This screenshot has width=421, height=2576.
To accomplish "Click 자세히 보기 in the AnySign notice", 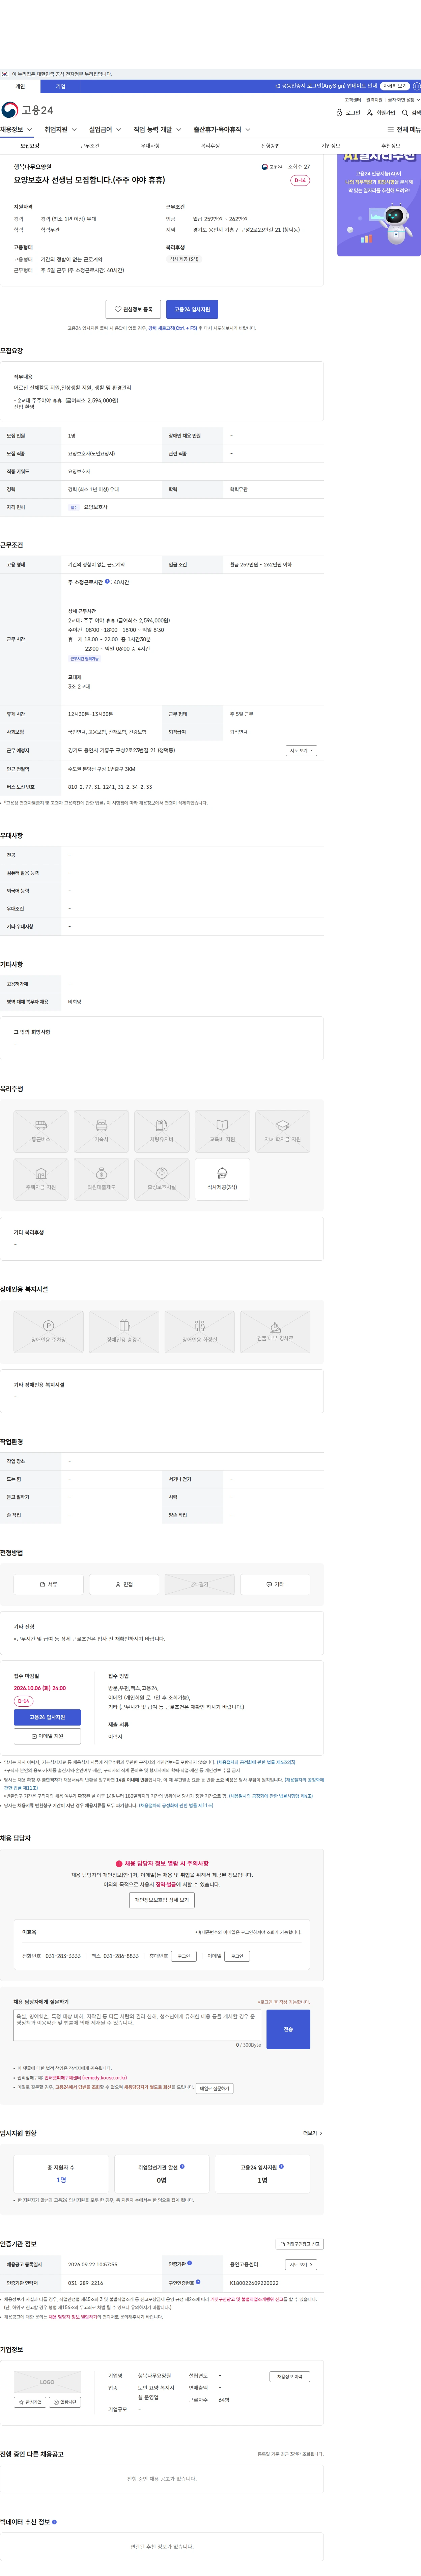I will (x=395, y=86).
